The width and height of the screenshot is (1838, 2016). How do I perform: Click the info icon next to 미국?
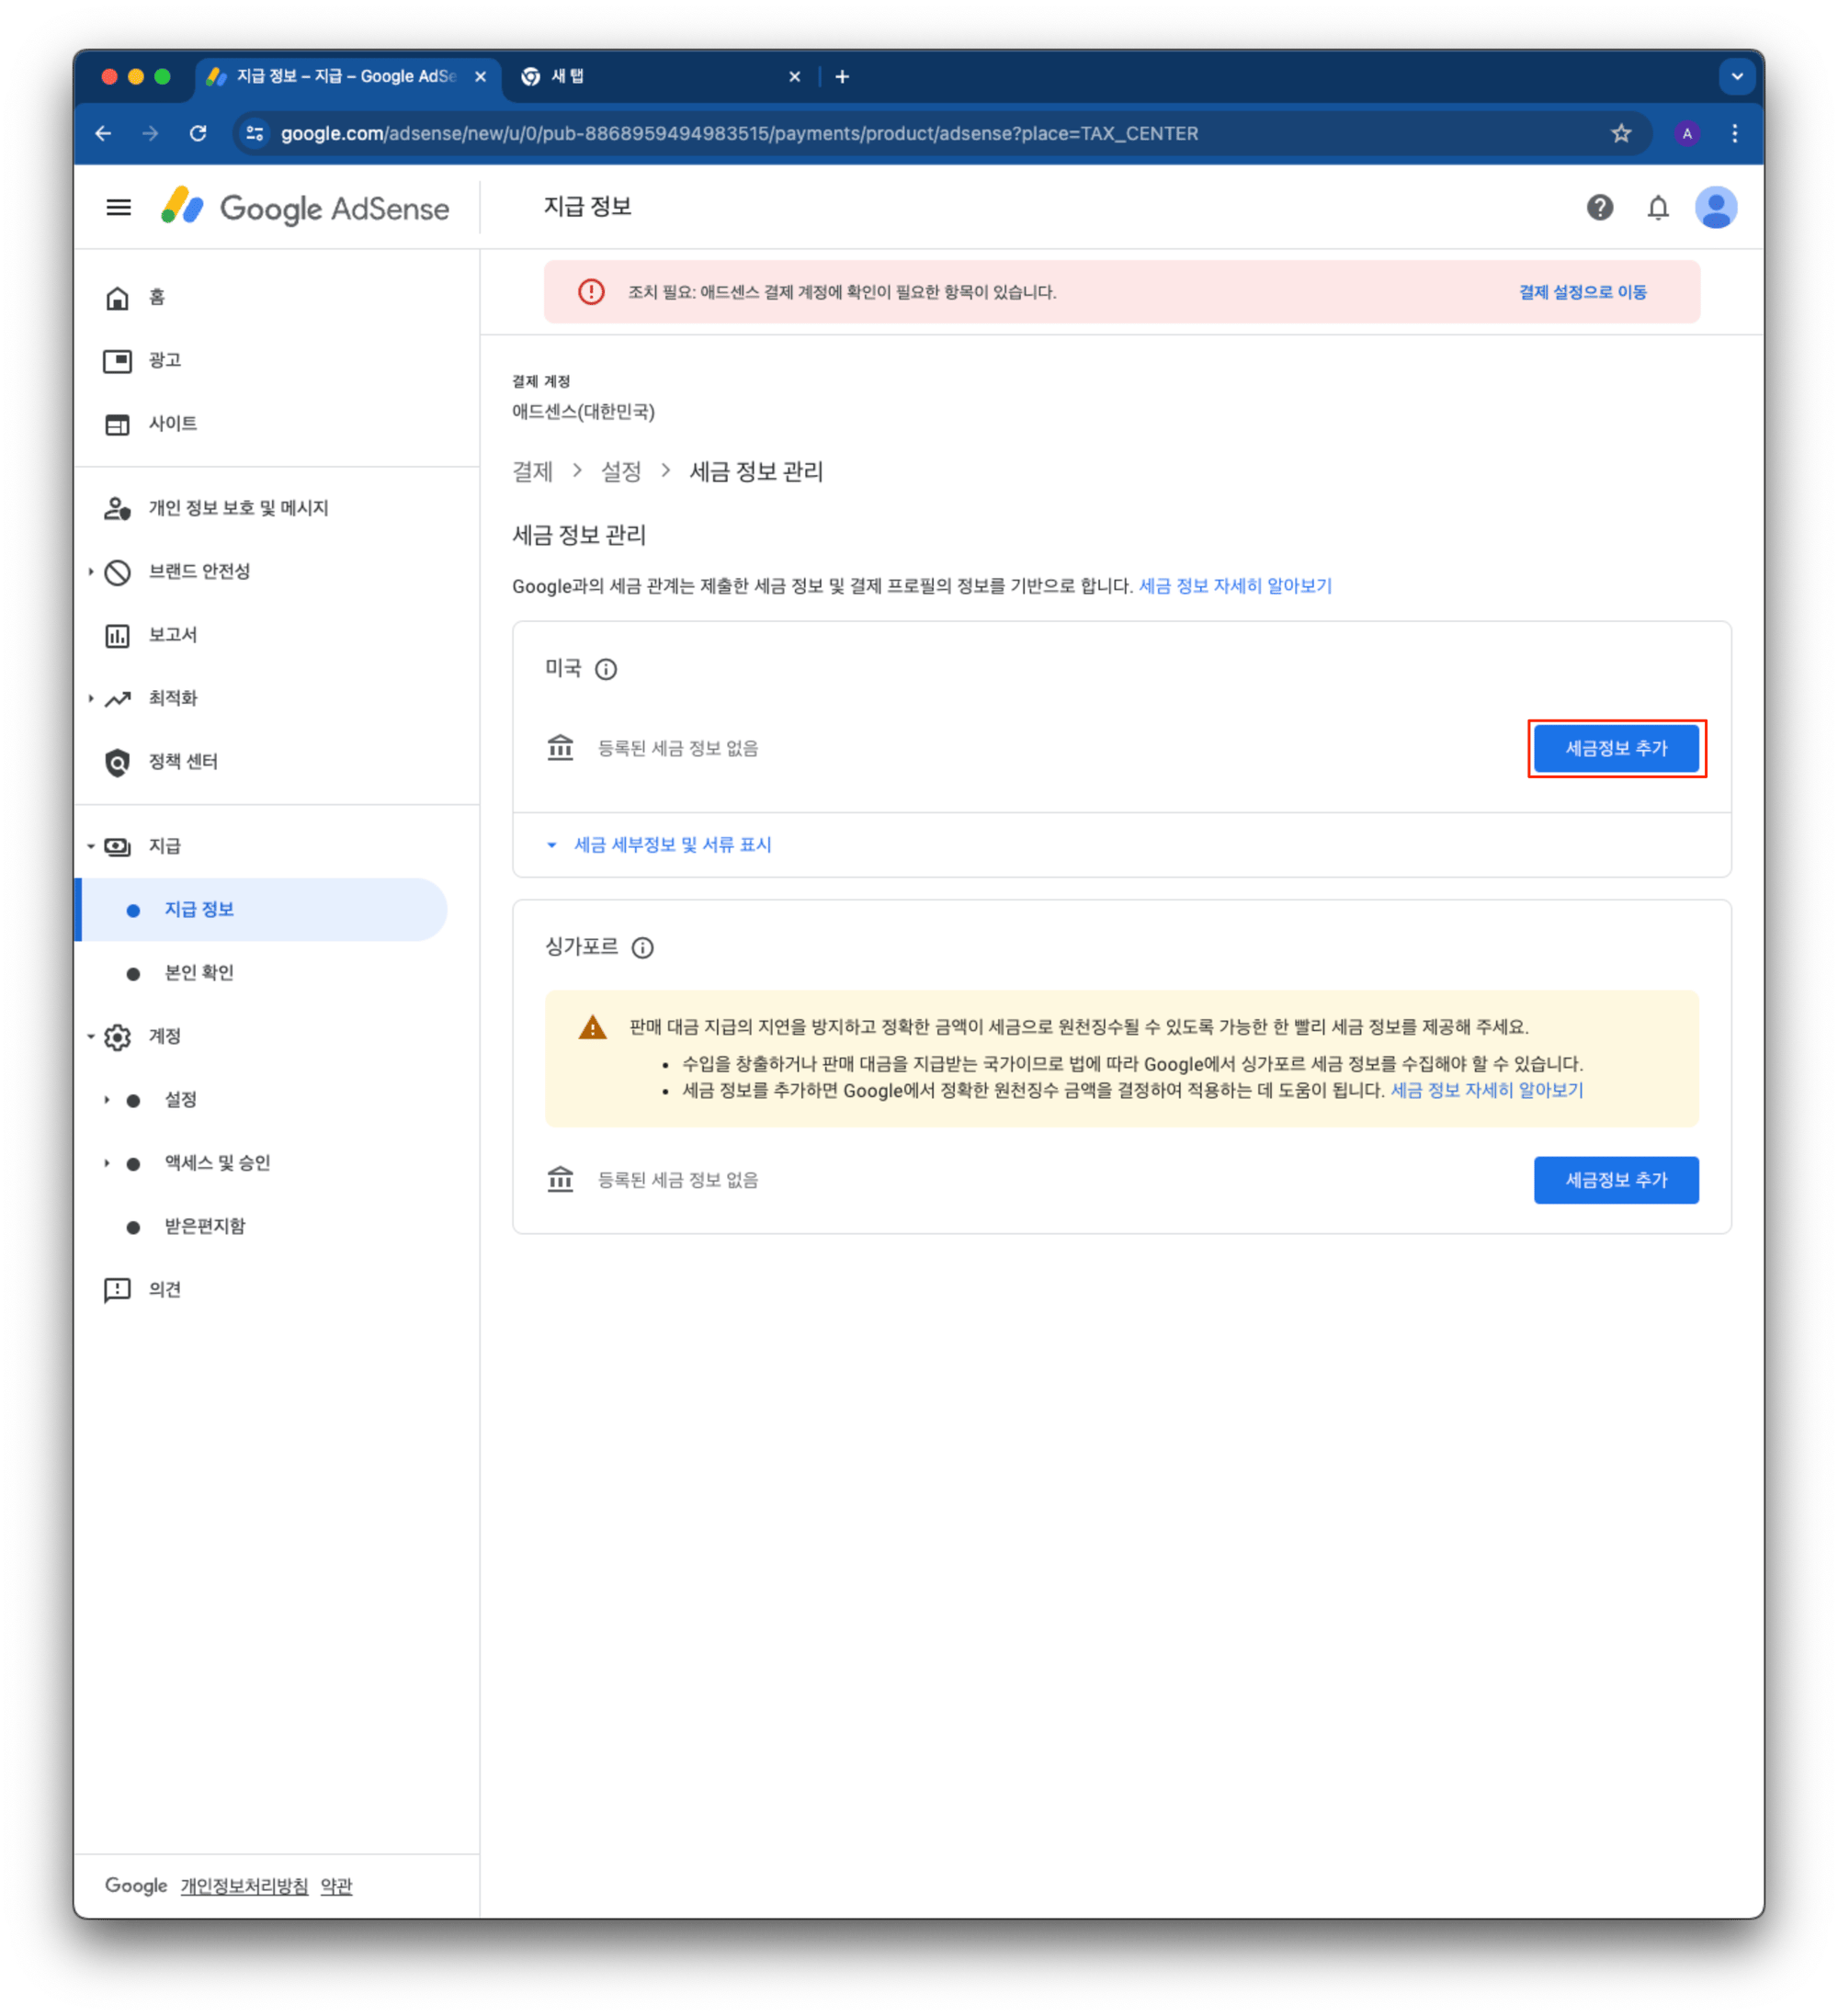pyautogui.click(x=606, y=669)
